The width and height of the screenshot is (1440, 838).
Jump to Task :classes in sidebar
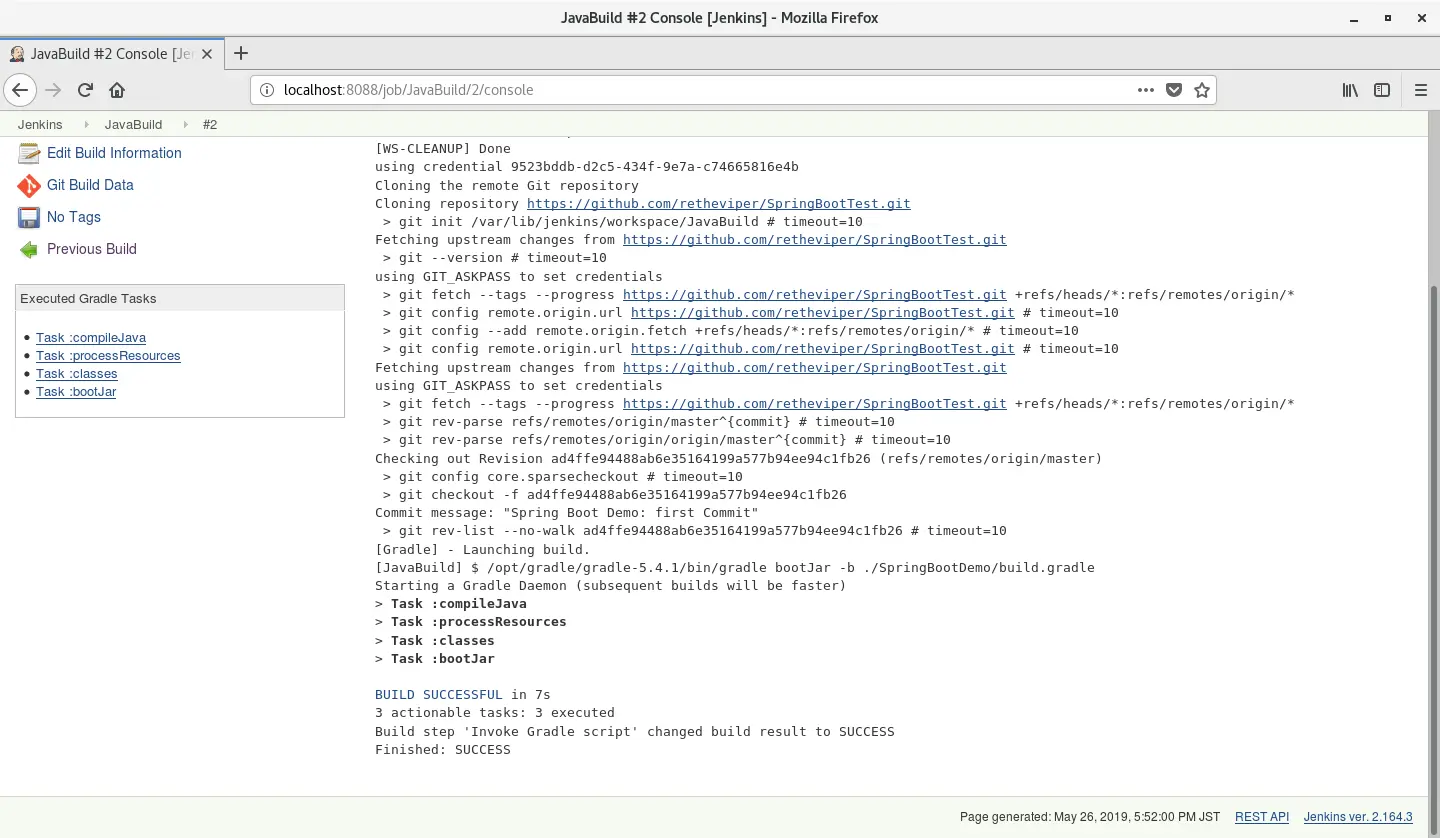pos(77,374)
